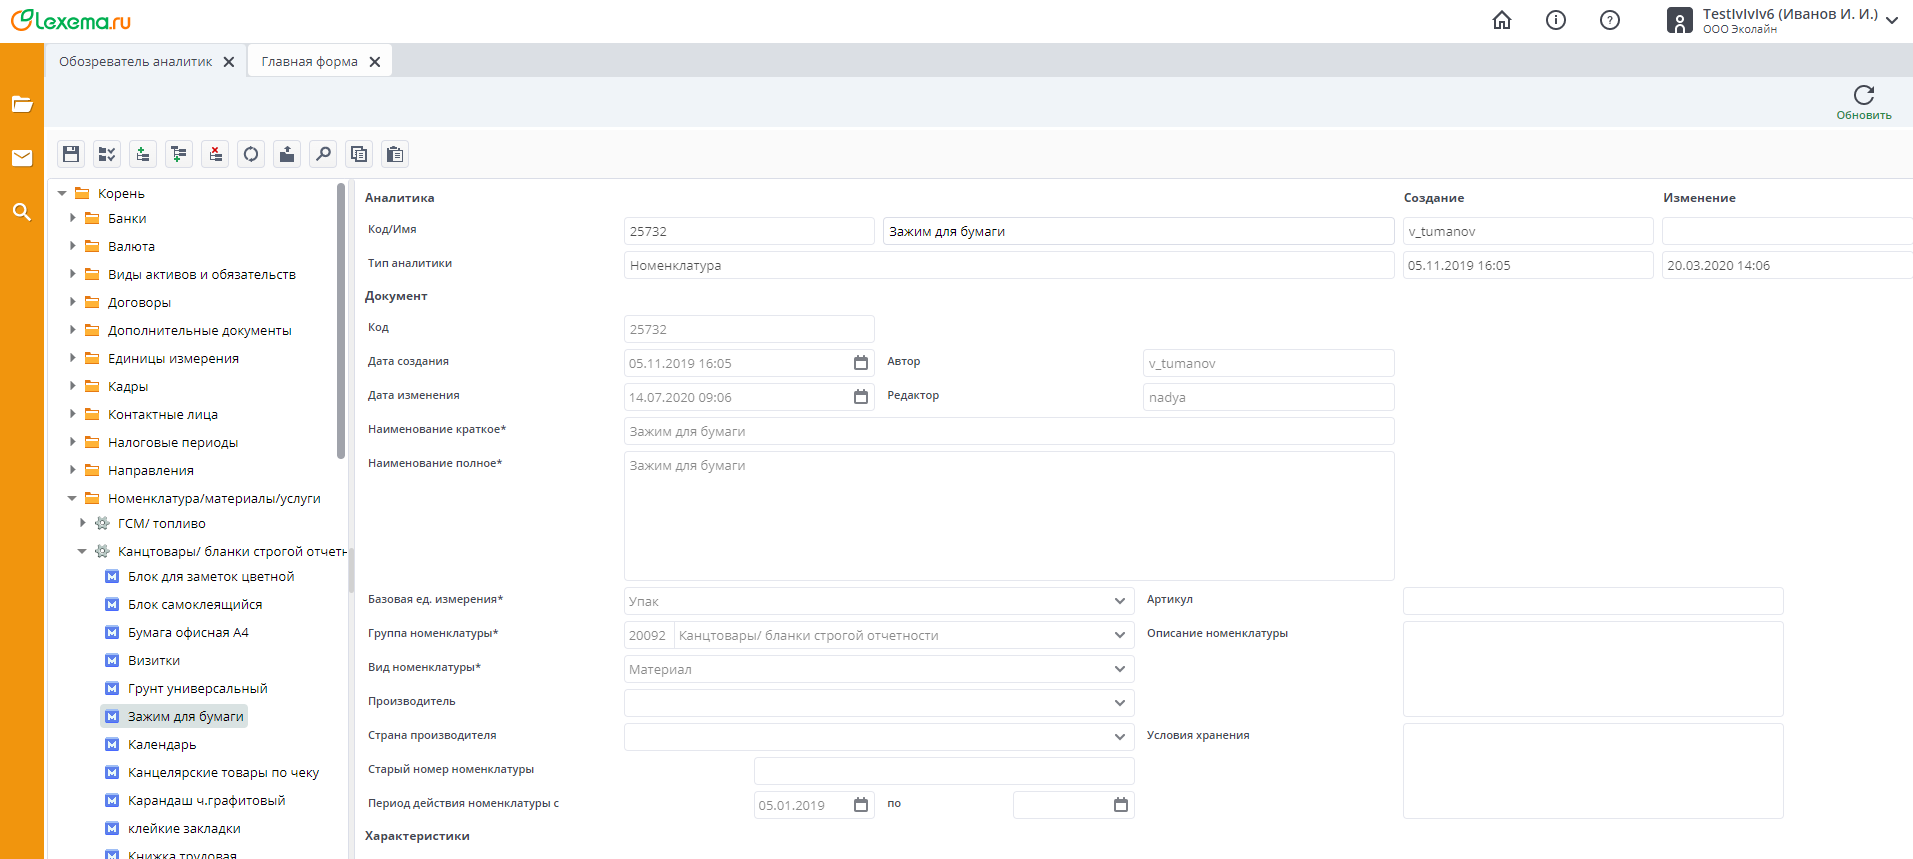
Task: Open the help question mark icon
Action: coord(1610,20)
